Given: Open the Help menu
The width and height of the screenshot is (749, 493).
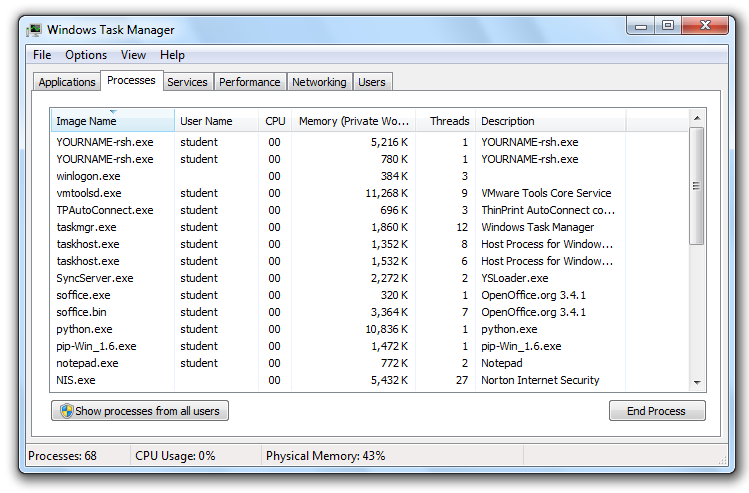Looking at the screenshot, I should click(172, 55).
